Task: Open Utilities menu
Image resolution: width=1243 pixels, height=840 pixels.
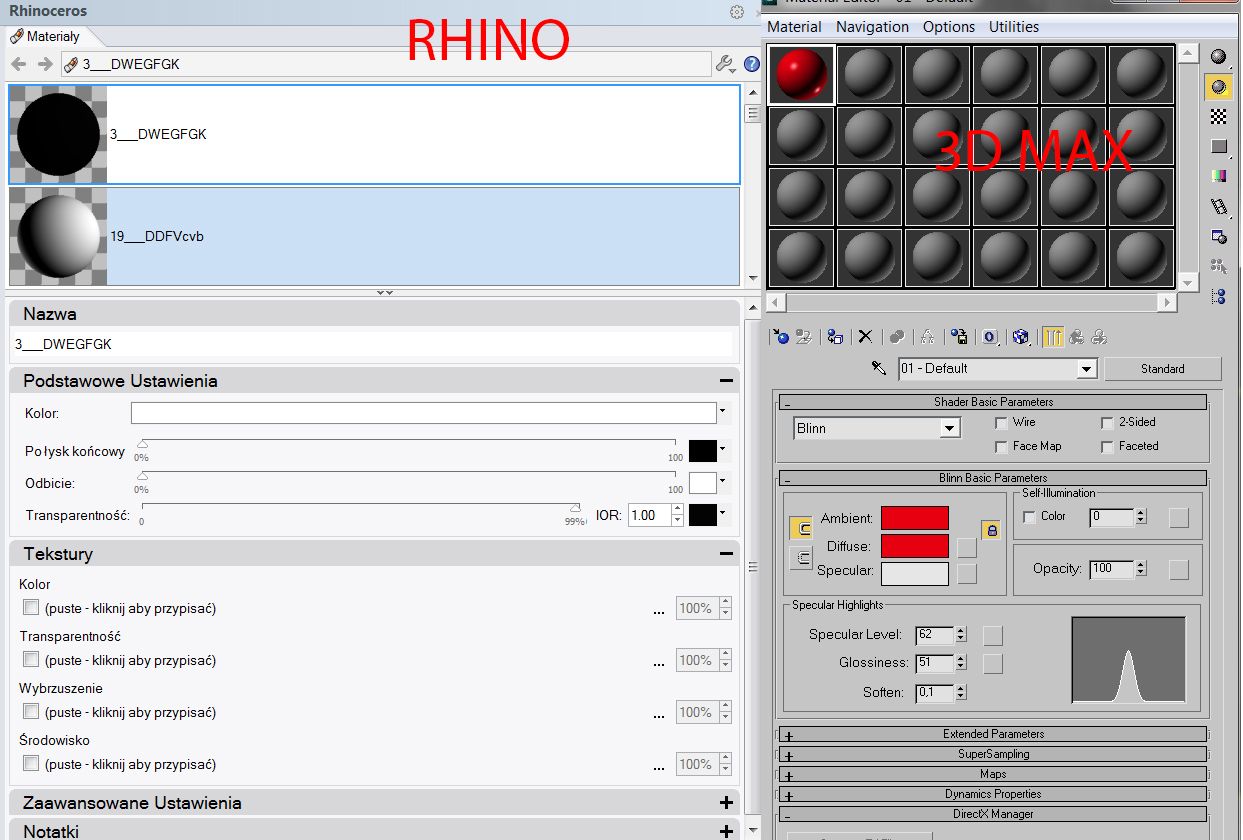Action: coord(1014,27)
